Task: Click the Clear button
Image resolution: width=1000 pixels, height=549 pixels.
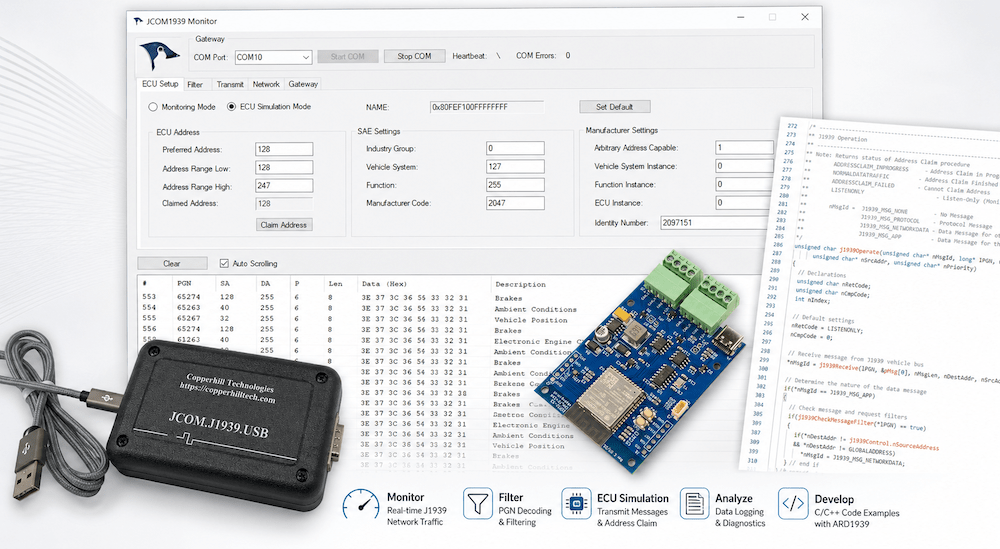Action: click(172, 263)
